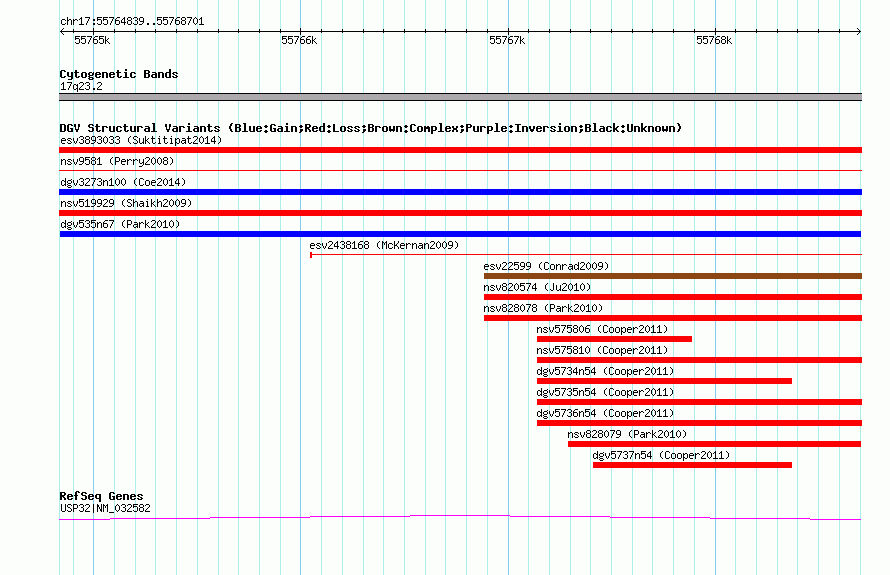Select the magenta USP32 gene line
This screenshot has height=575, width=890.
(460, 517)
